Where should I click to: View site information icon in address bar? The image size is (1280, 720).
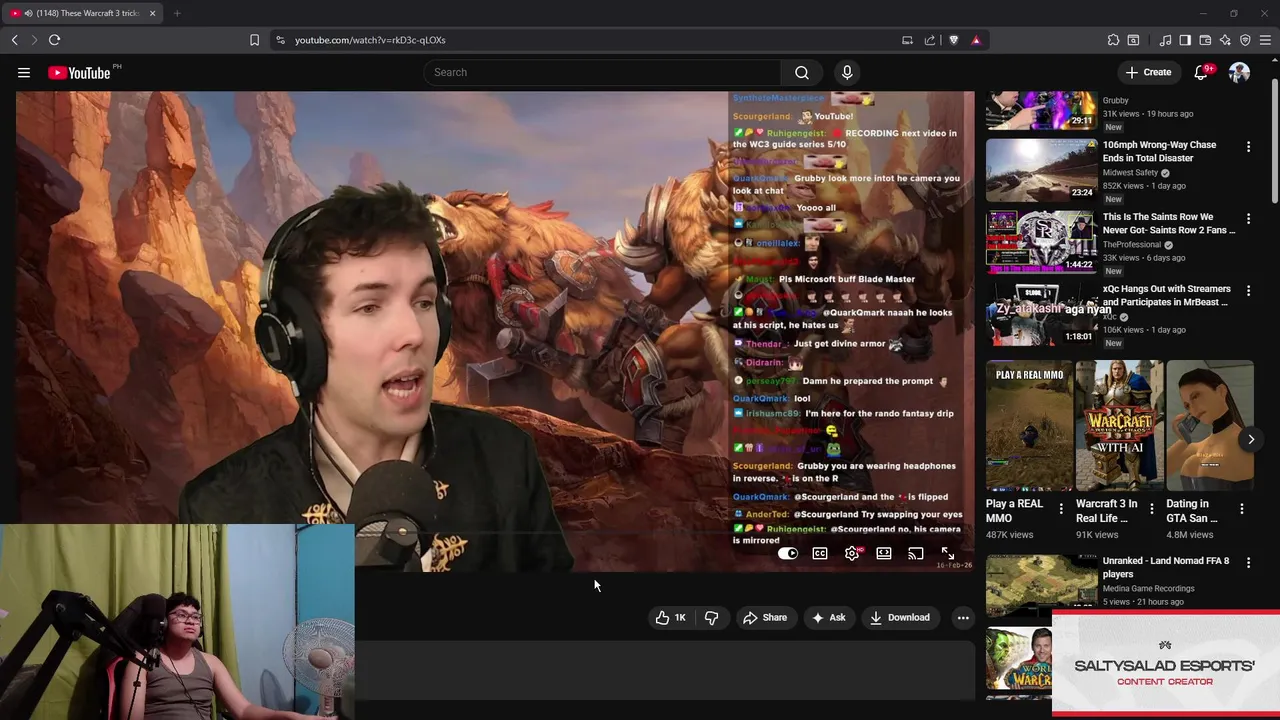280,40
